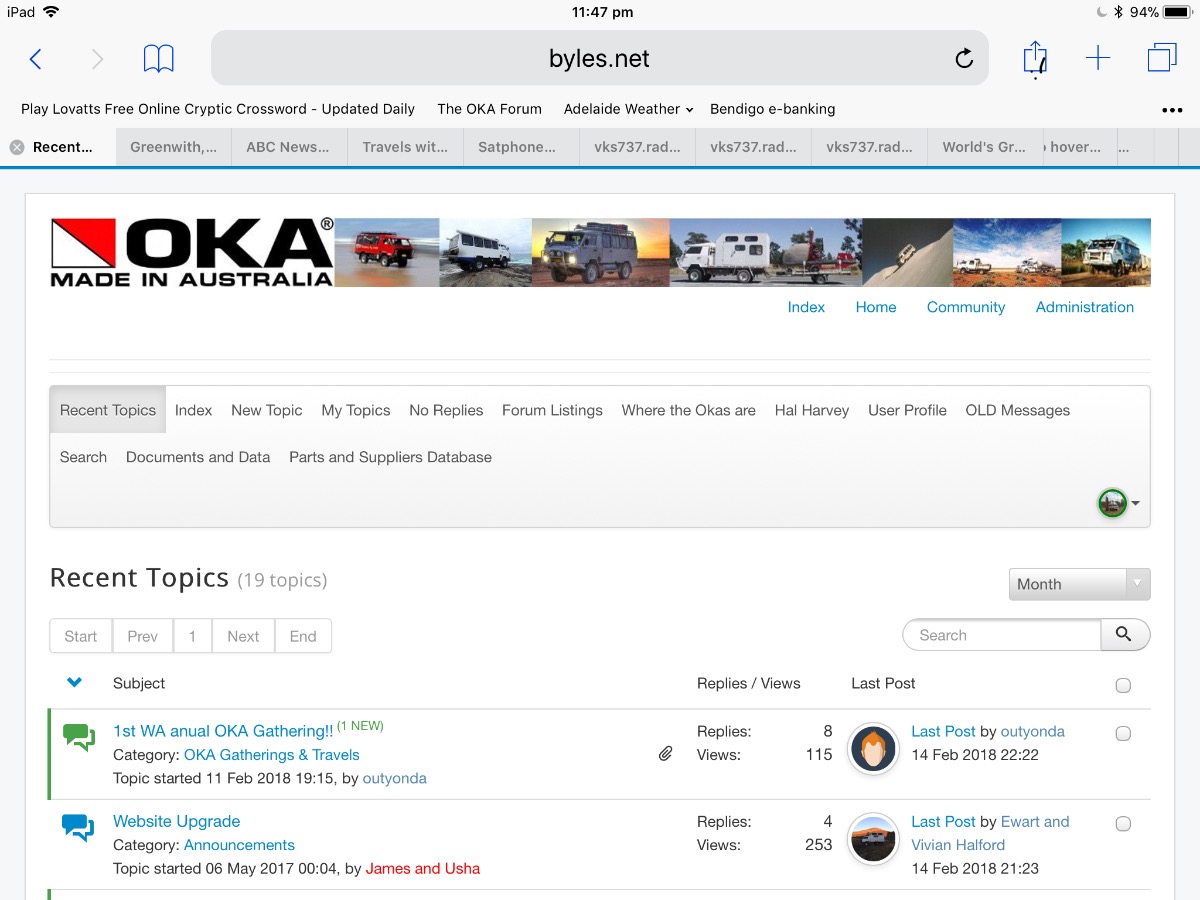
Task: Tick the checkbox for WA Gathering topic
Action: click(x=1123, y=733)
